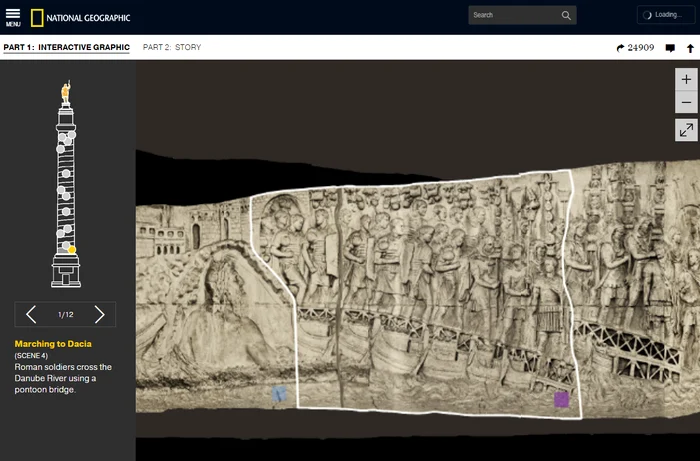
Task: Click the National Geographic logo
Action: pyautogui.click(x=80, y=18)
